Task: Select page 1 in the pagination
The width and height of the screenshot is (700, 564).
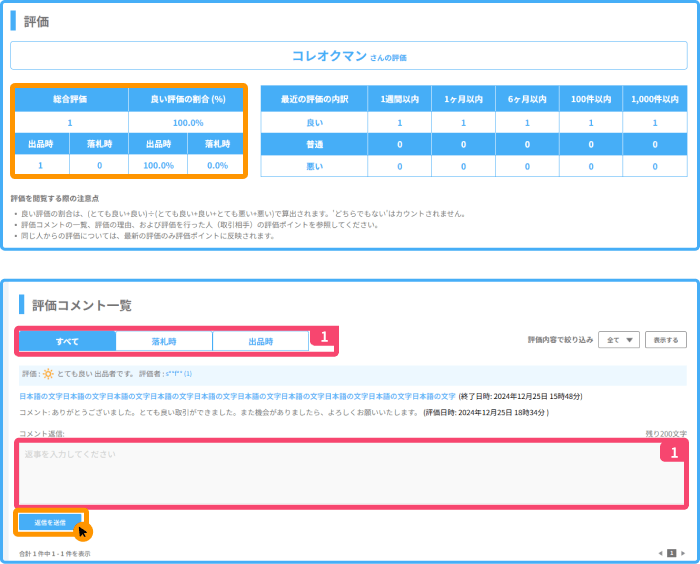Action: coord(671,553)
